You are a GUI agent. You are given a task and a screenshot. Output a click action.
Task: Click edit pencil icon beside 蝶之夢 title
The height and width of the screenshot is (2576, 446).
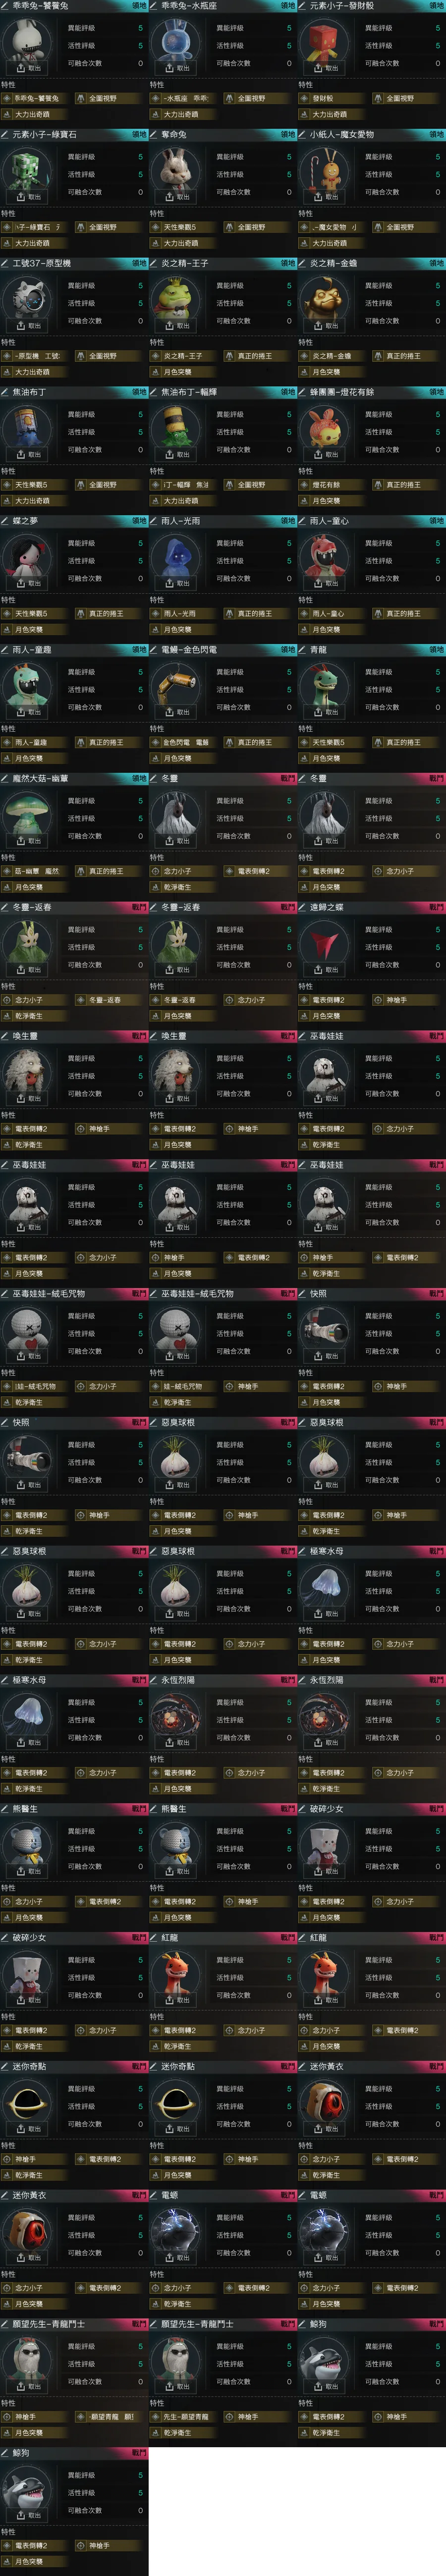click(x=6, y=521)
